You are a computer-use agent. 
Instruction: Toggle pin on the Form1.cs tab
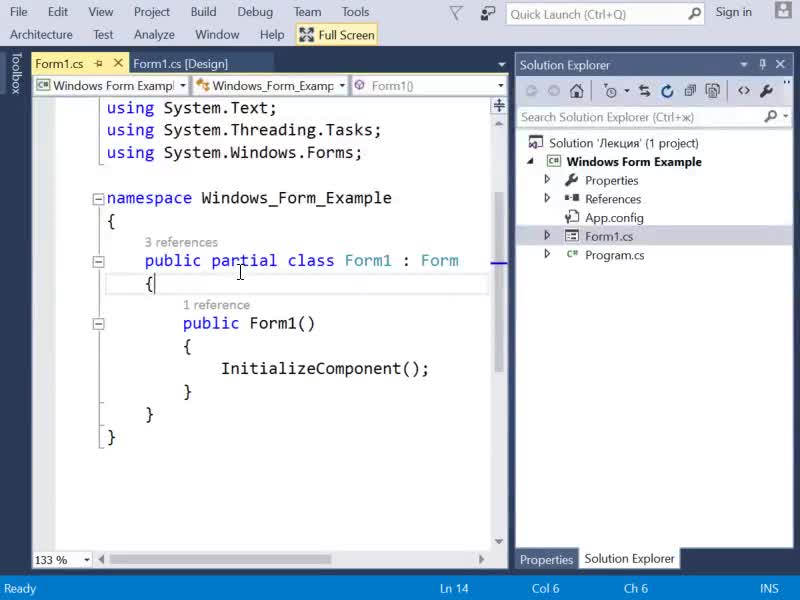coord(98,64)
